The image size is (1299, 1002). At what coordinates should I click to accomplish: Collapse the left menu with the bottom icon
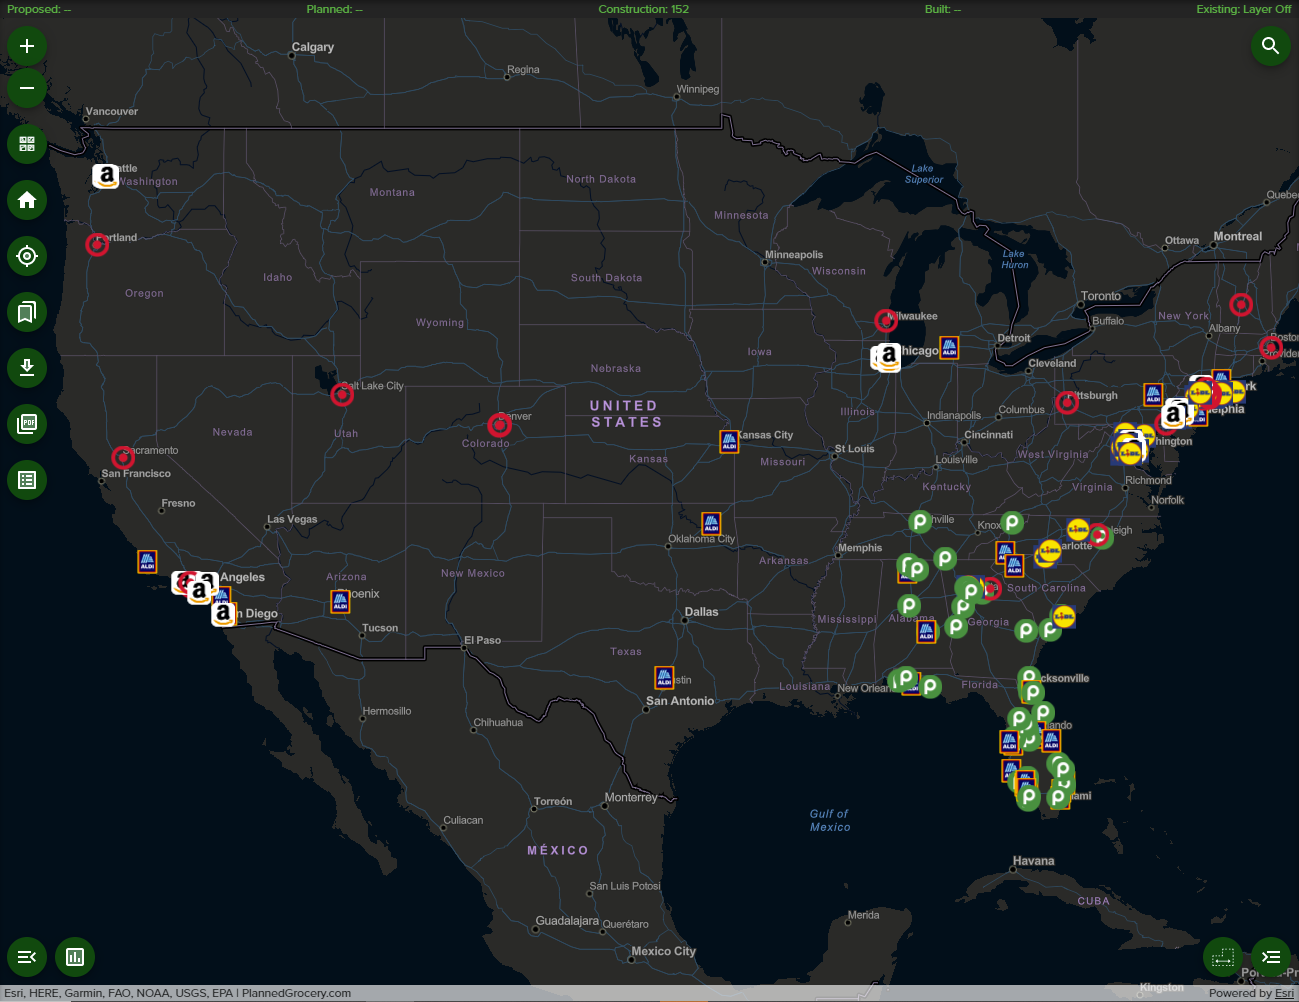tap(27, 957)
